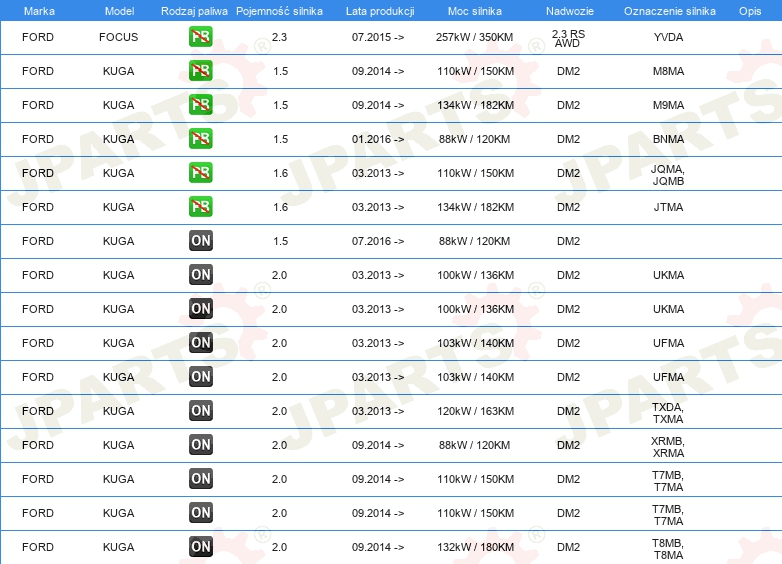Click the petrol icon in the JTMA row
Screen dimensions: 782x564
point(200,206)
